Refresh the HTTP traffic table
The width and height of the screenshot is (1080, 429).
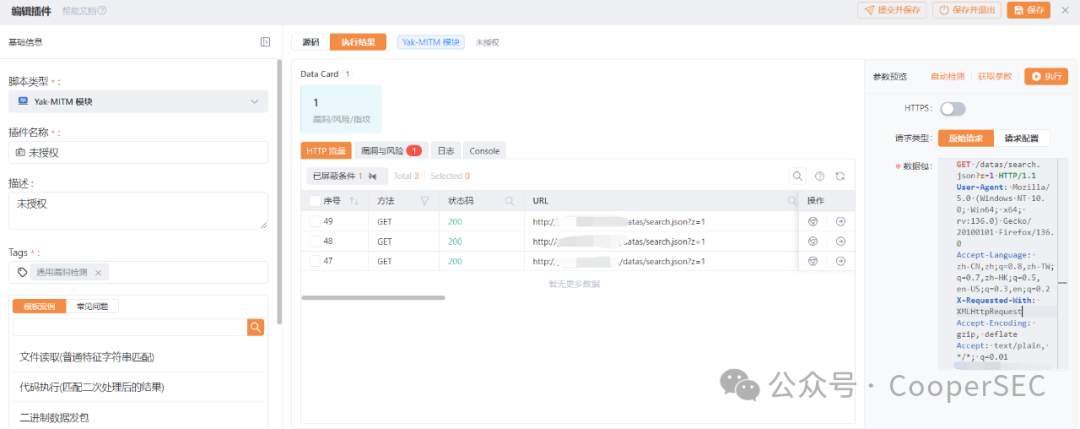click(840, 176)
